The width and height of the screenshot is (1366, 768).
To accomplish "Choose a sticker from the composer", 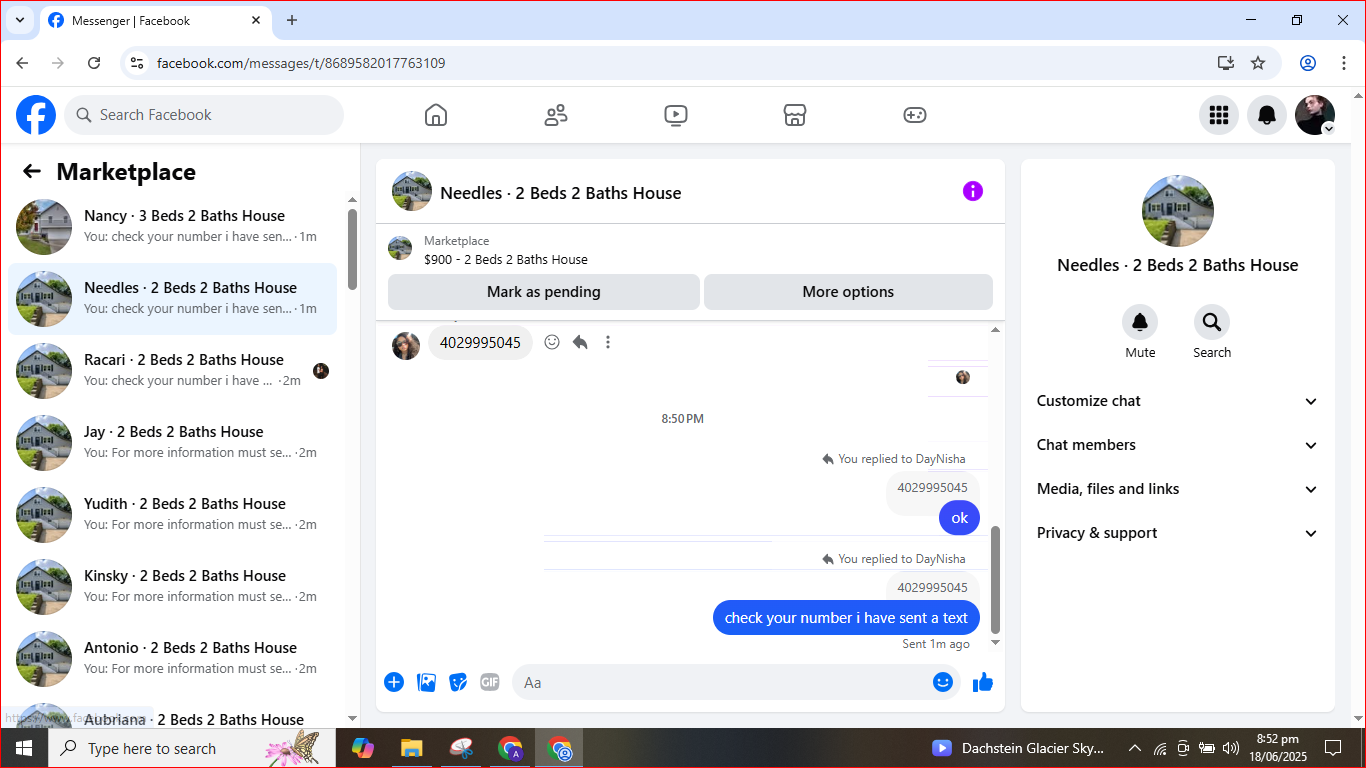I will [x=458, y=682].
